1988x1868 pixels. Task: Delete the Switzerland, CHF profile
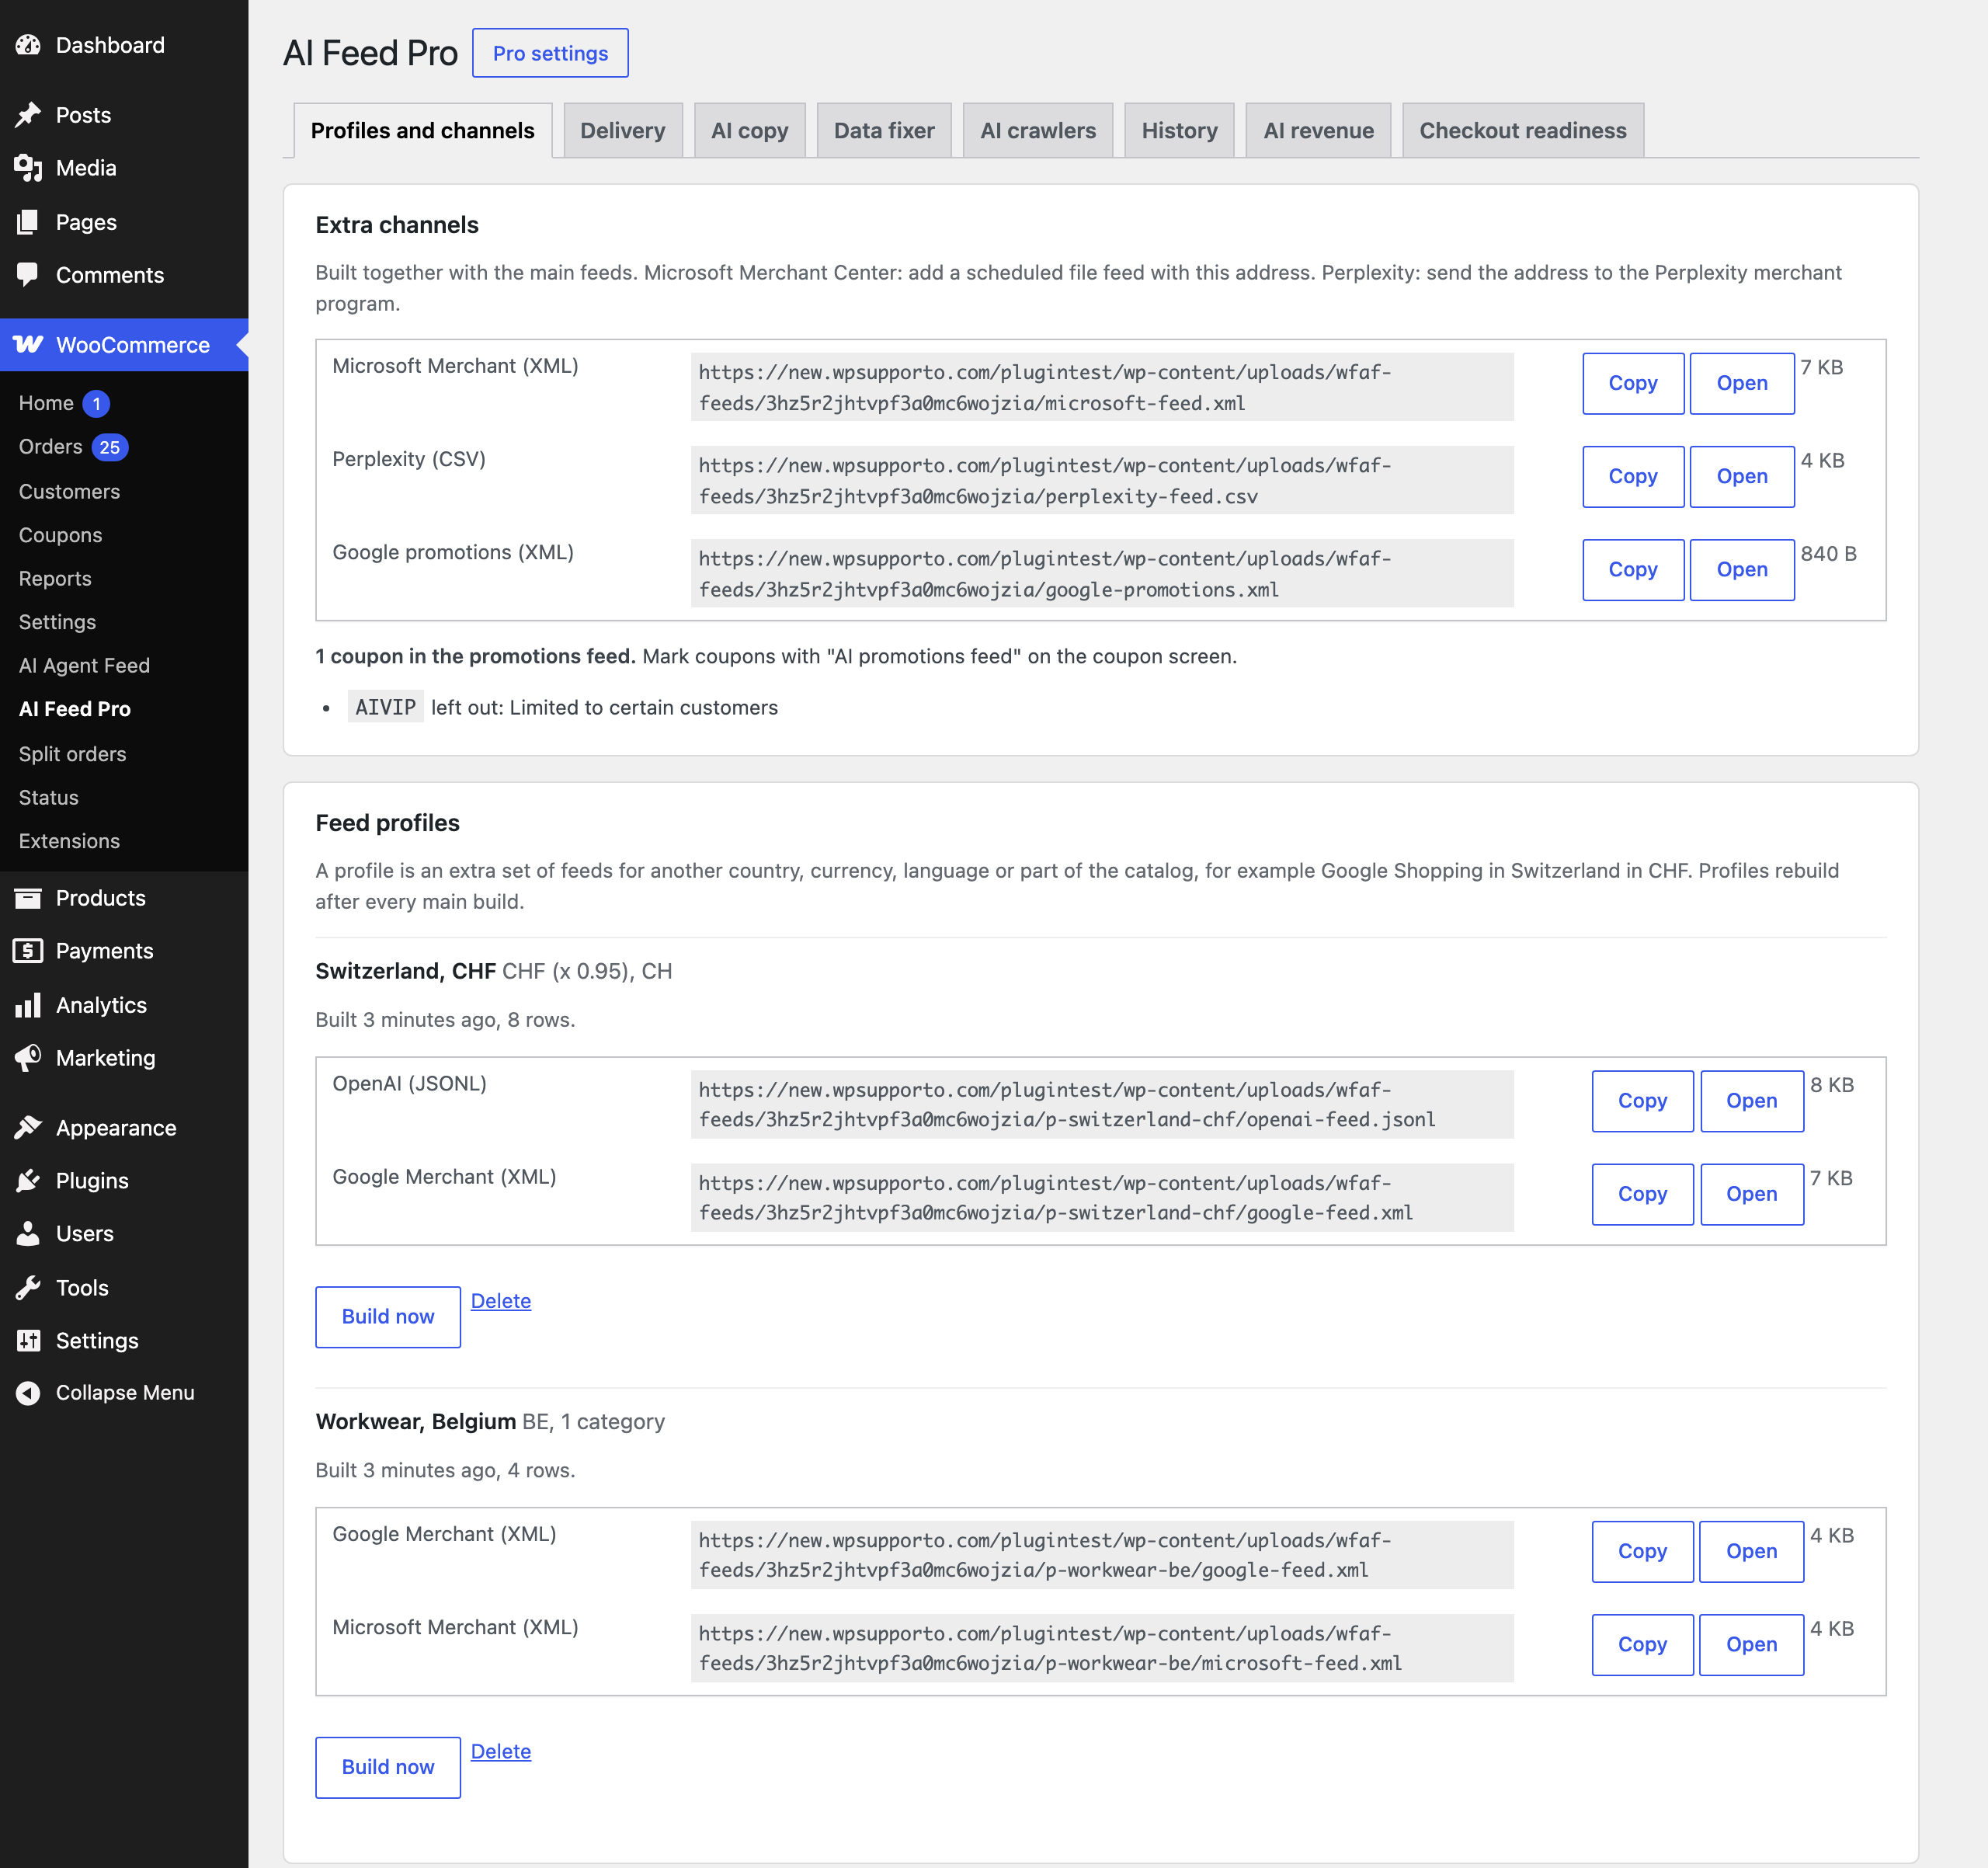(500, 1300)
